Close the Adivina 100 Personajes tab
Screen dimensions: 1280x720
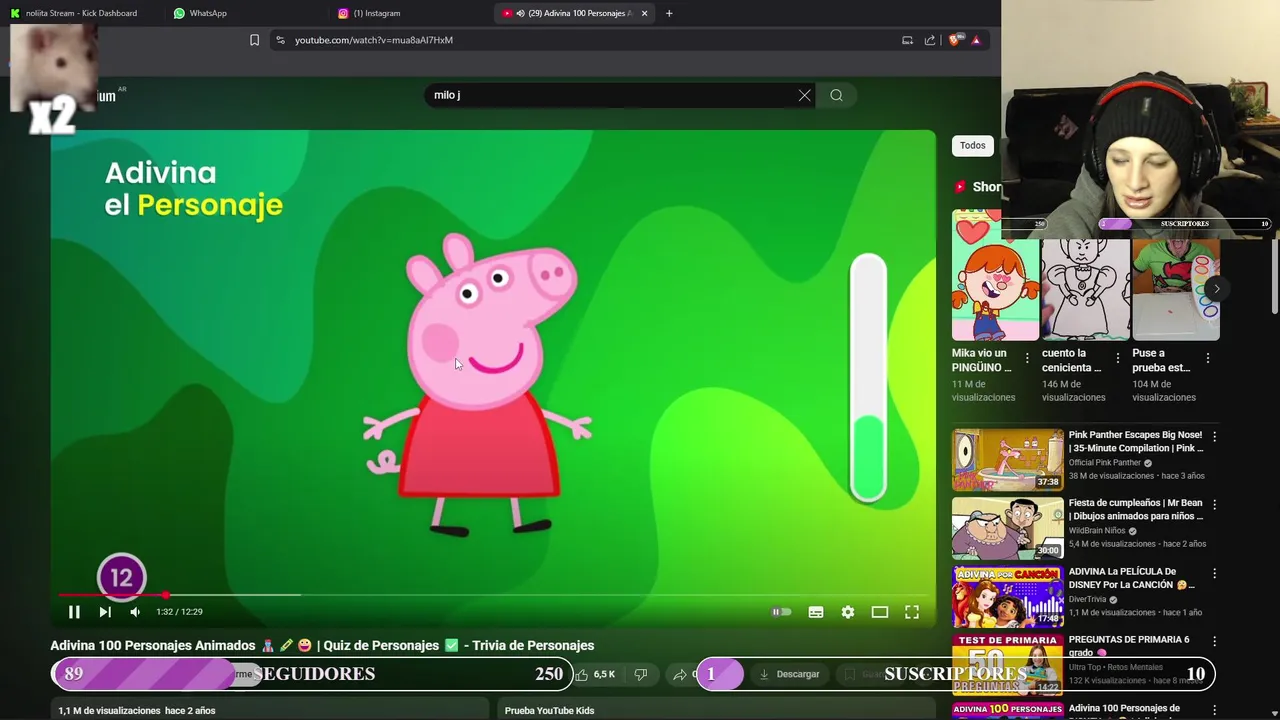tap(644, 13)
